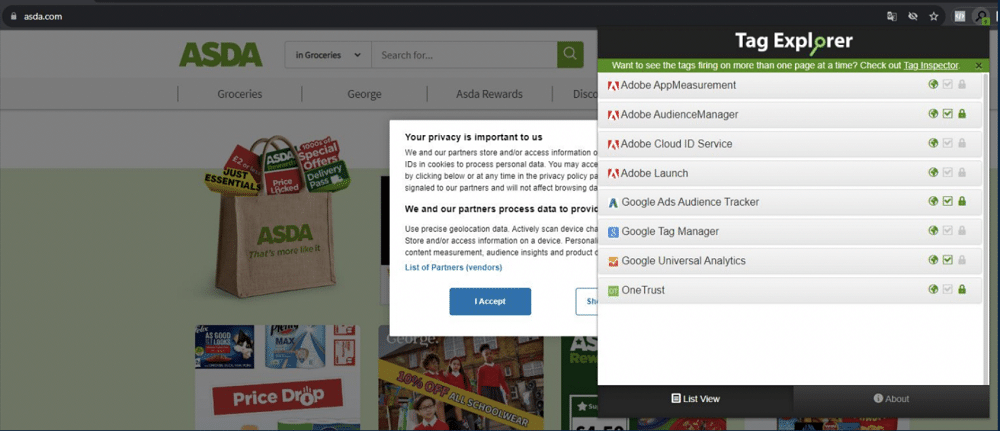Click lock icon on Adobe Cloud ID Service row
Image resolution: width=1000 pixels, height=431 pixels.
pos(962,143)
